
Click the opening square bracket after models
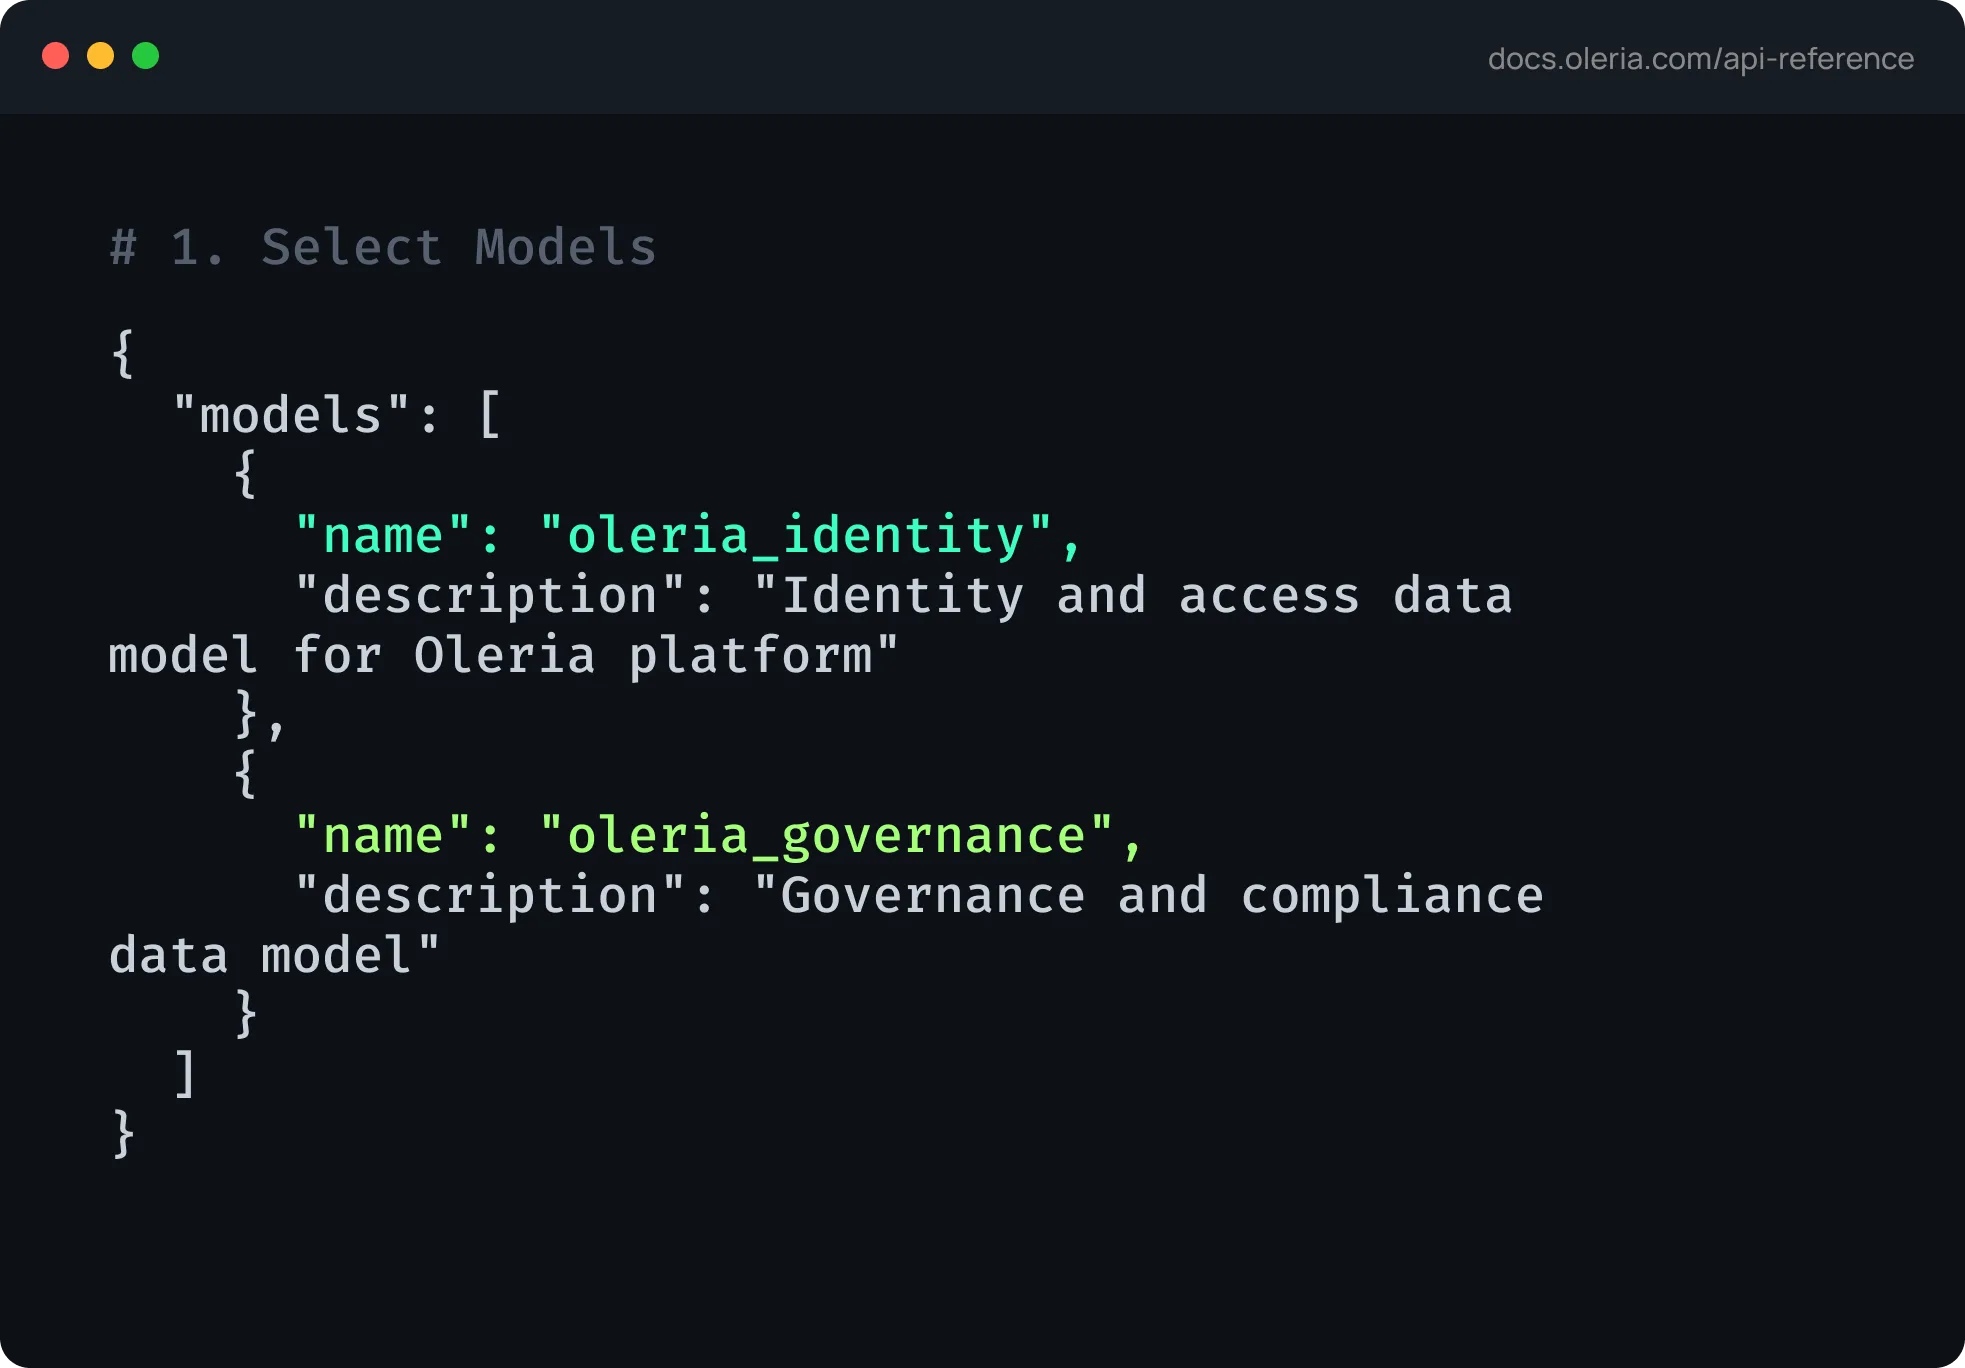coord(490,414)
